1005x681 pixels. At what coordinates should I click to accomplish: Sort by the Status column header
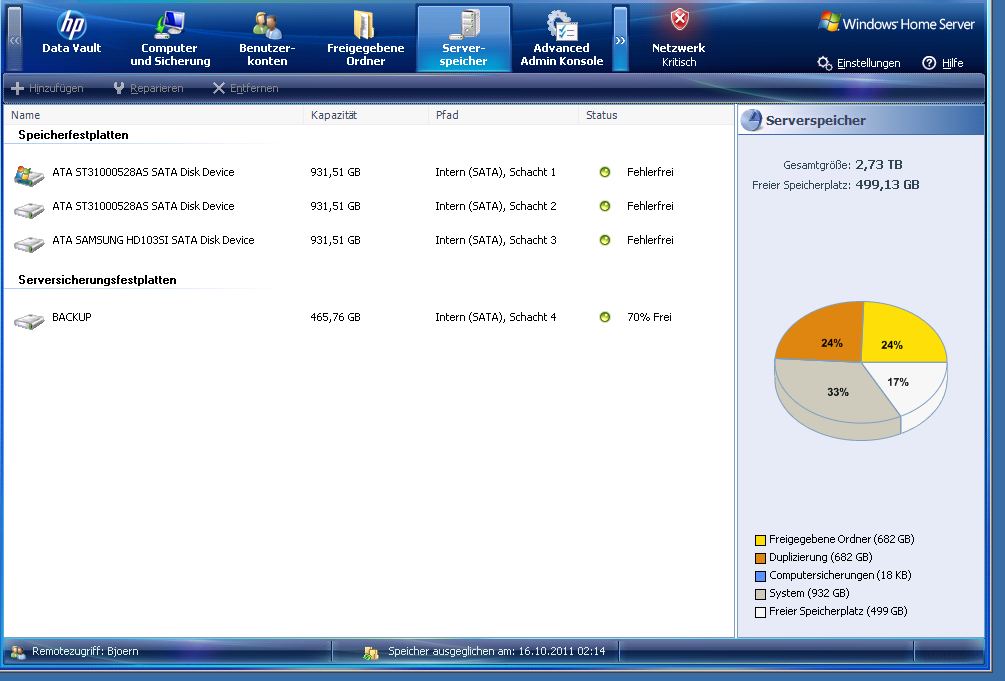click(656, 115)
